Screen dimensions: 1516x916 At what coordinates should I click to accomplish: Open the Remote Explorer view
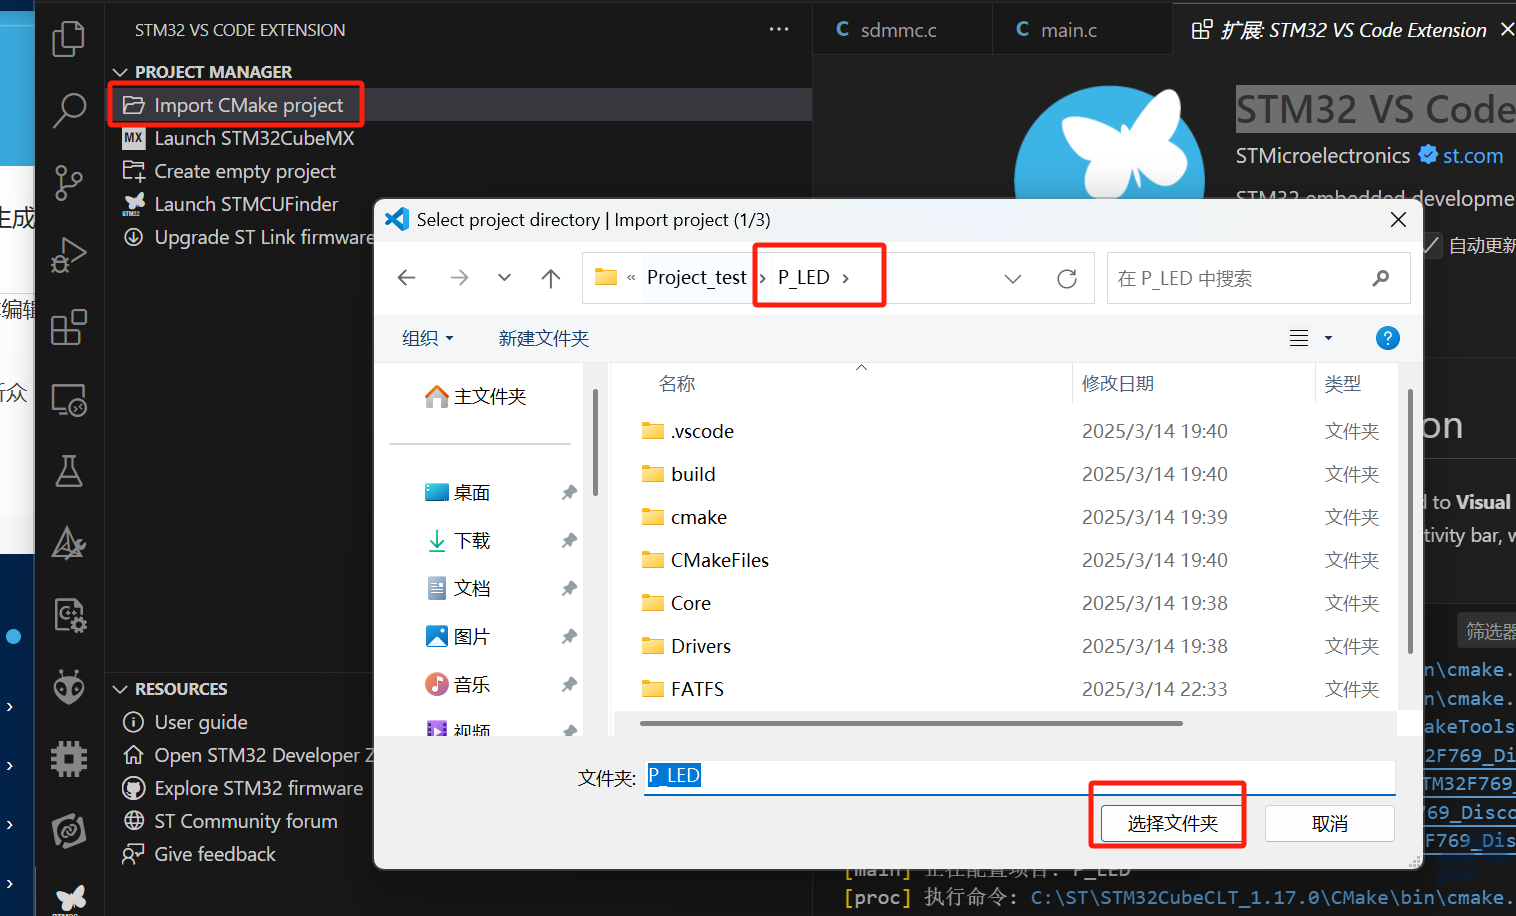tap(68, 400)
